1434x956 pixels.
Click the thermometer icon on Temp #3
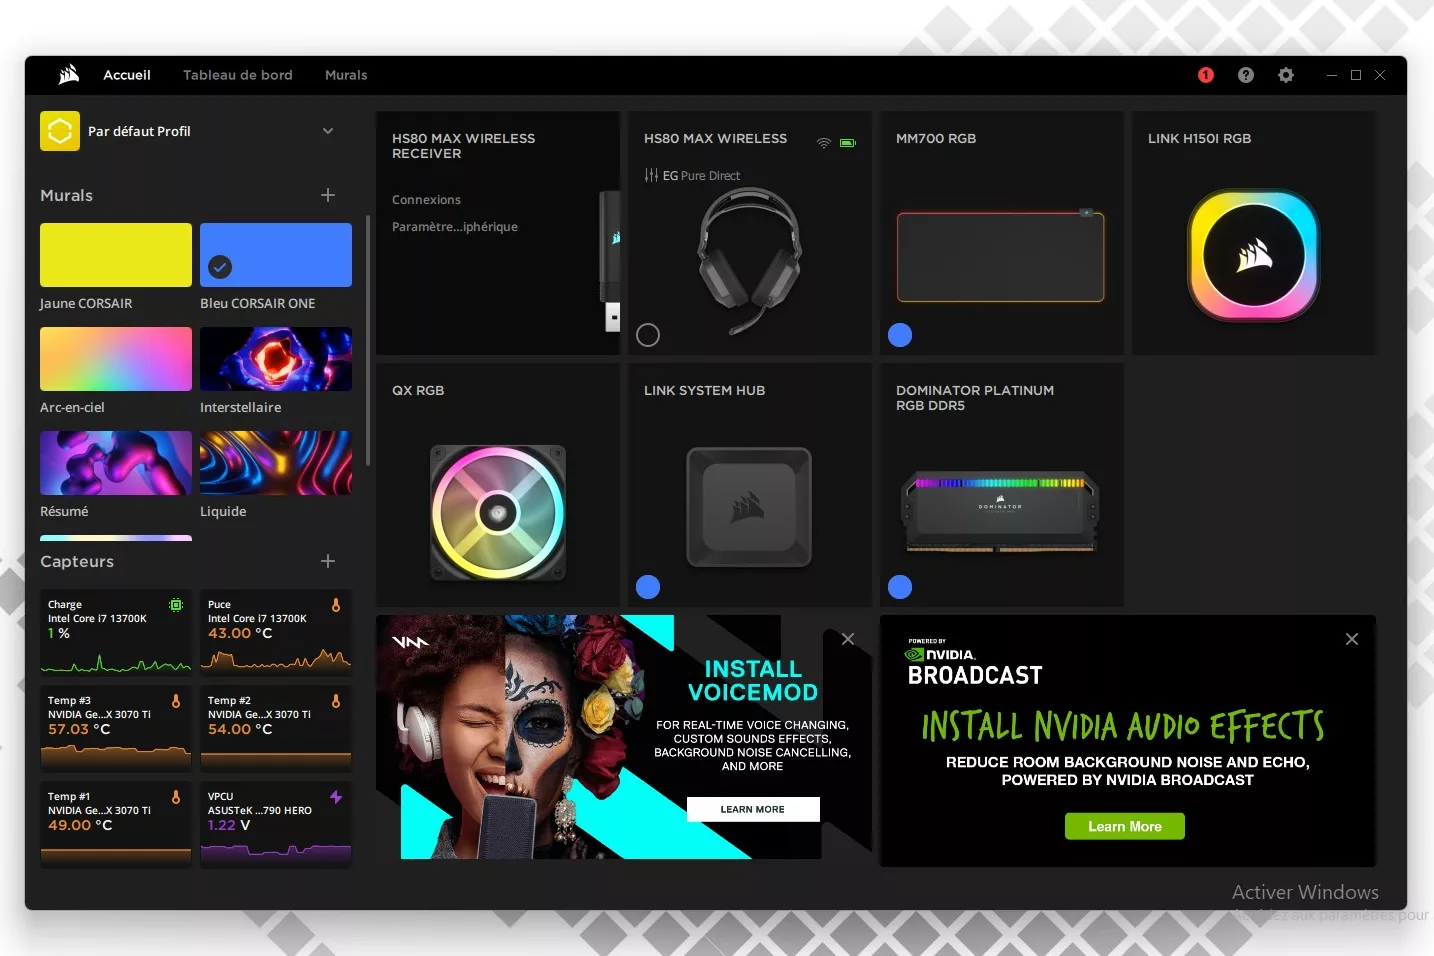[x=176, y=701]
